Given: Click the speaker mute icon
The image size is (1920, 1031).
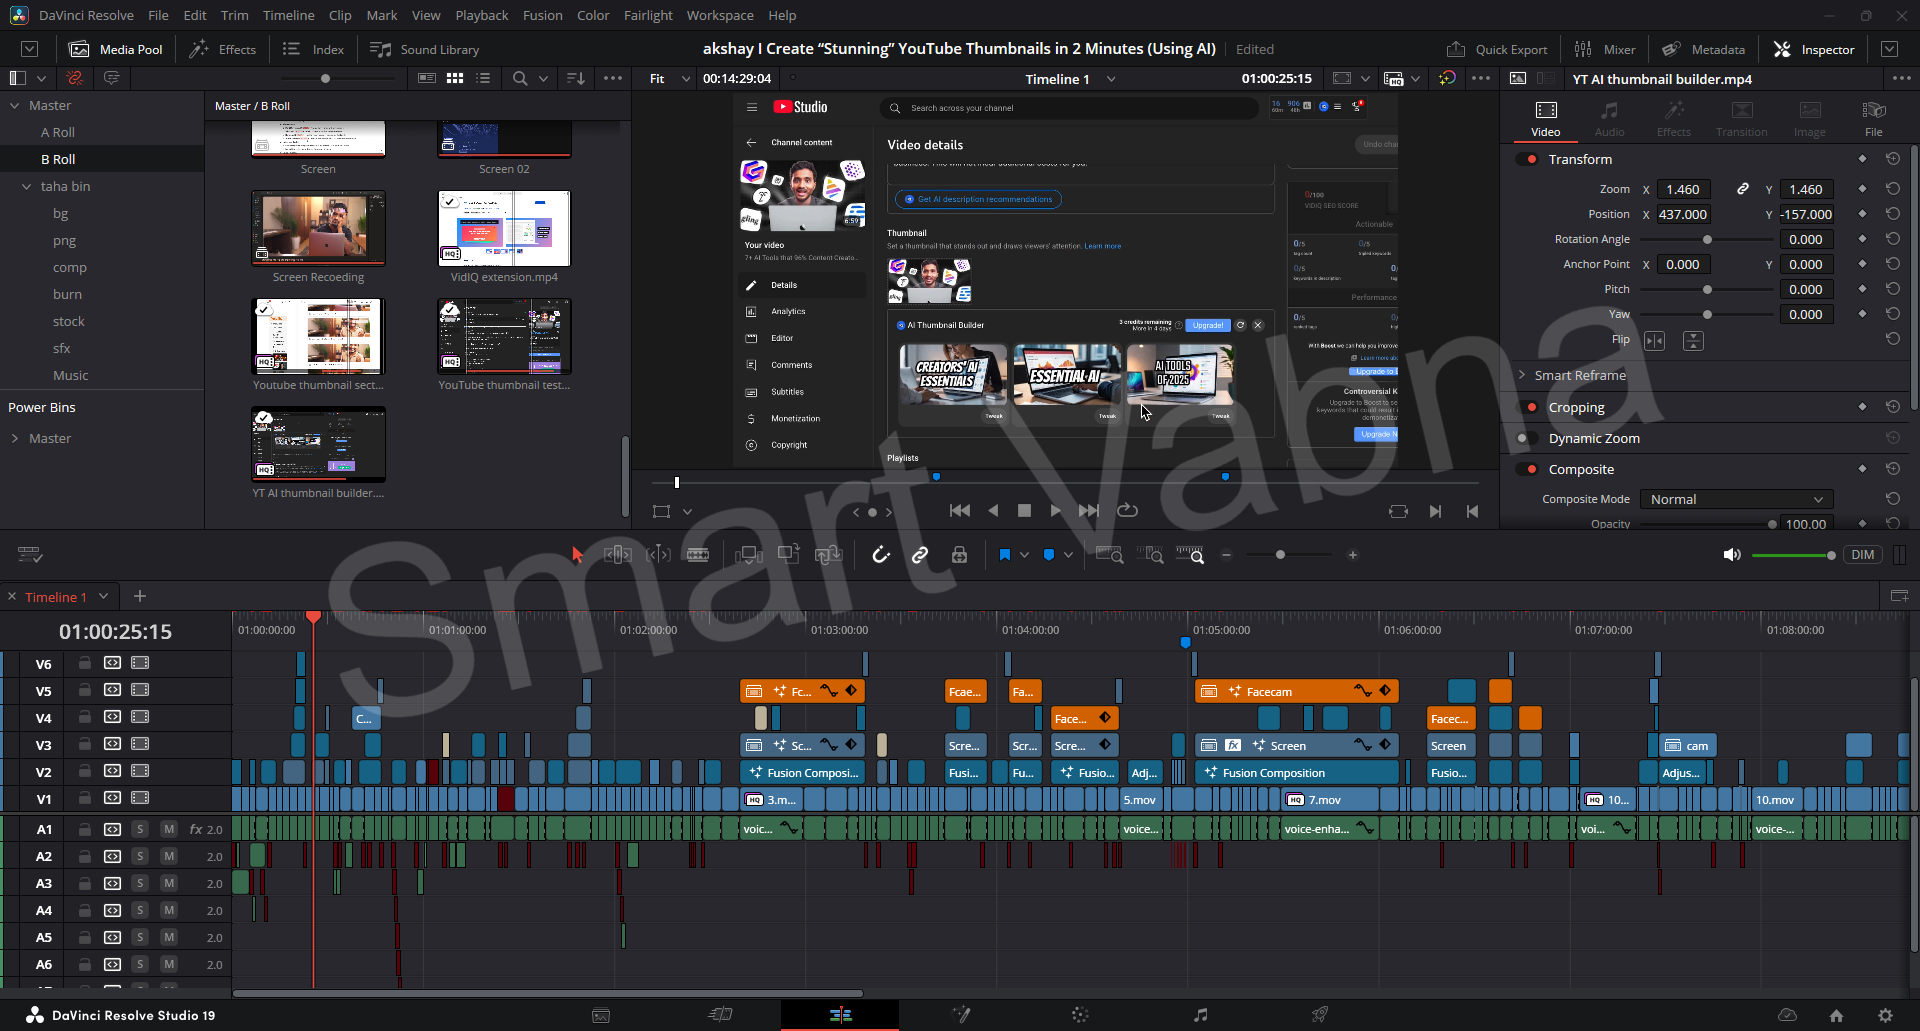Looking at the screenshot, I should [x=1732, y=555].
